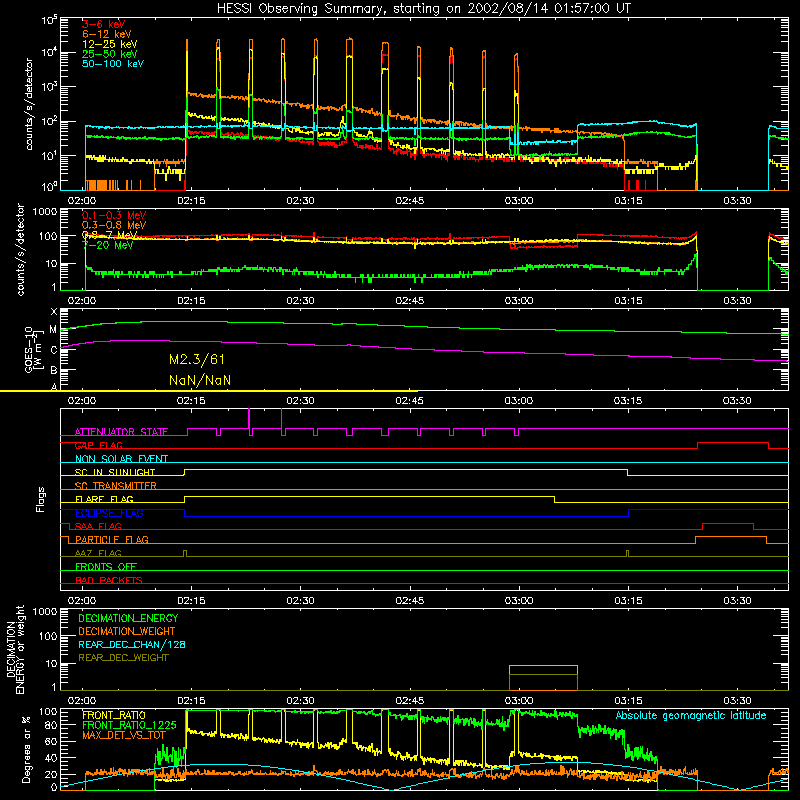The width and height of the screenshot is (800, 800).
Task: Select the GAP_FLAG label
Action: (x=98, y=445)
